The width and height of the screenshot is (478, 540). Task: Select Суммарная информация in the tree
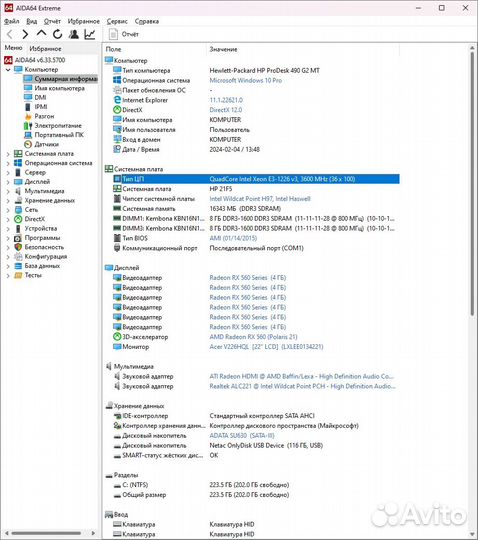click(60, 79)
